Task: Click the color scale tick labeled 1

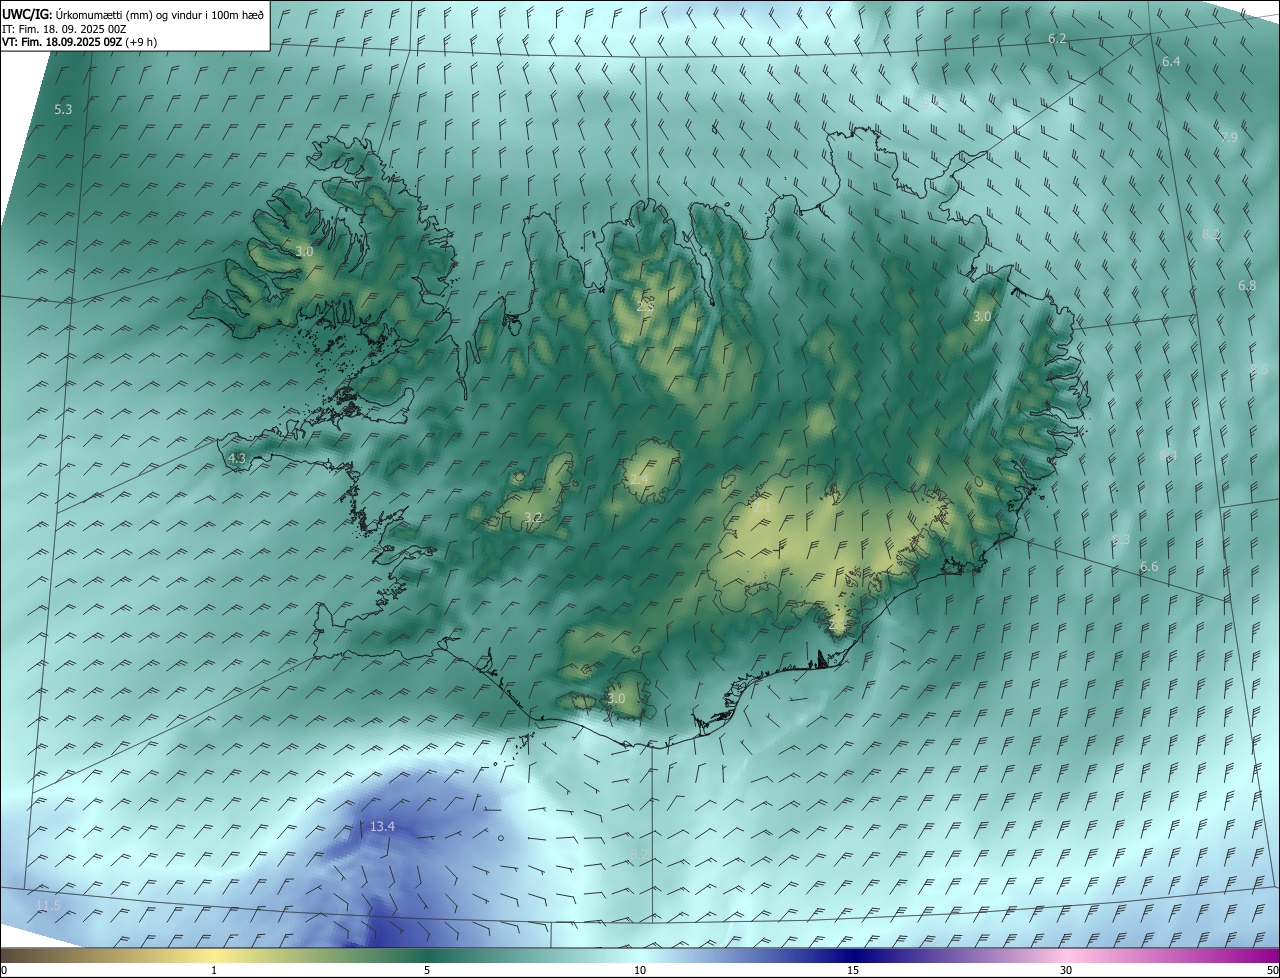Action: [x=214, y=970]
